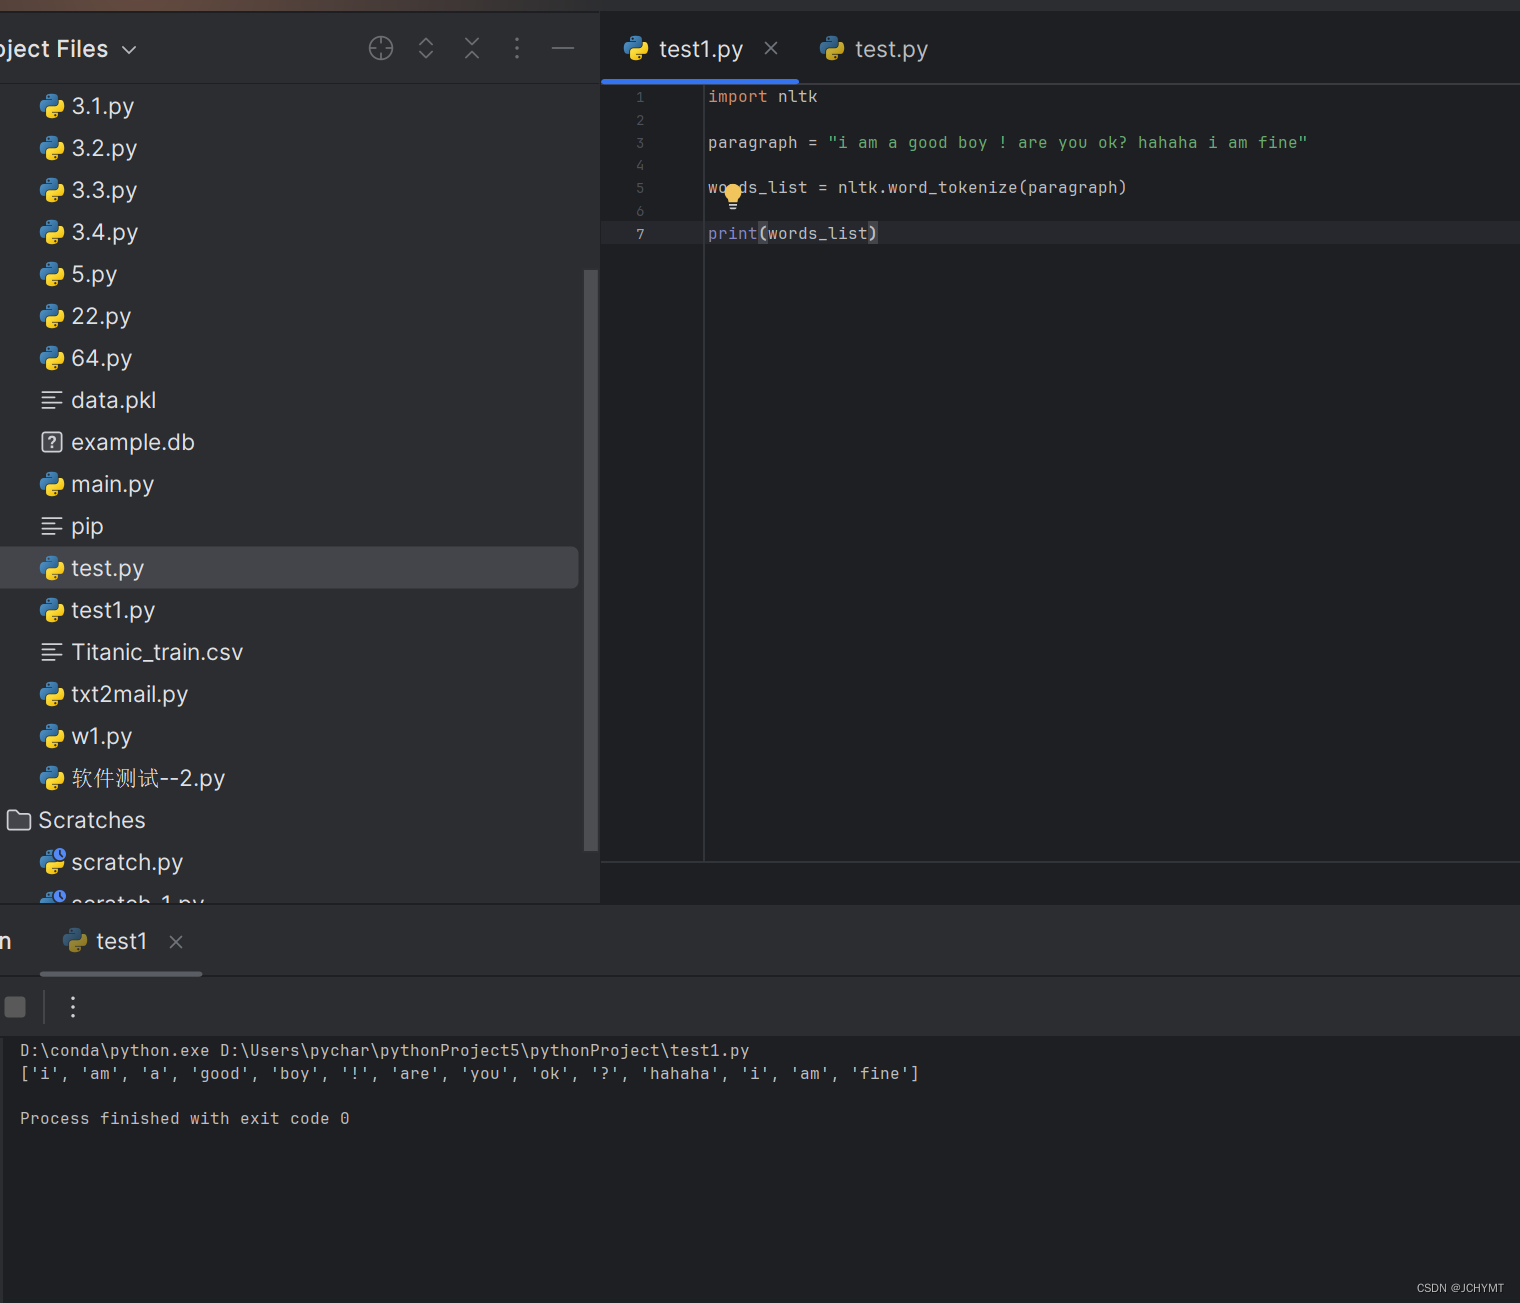
Task: Click line number 7 in the editor gutter
Action: [640, 233]
